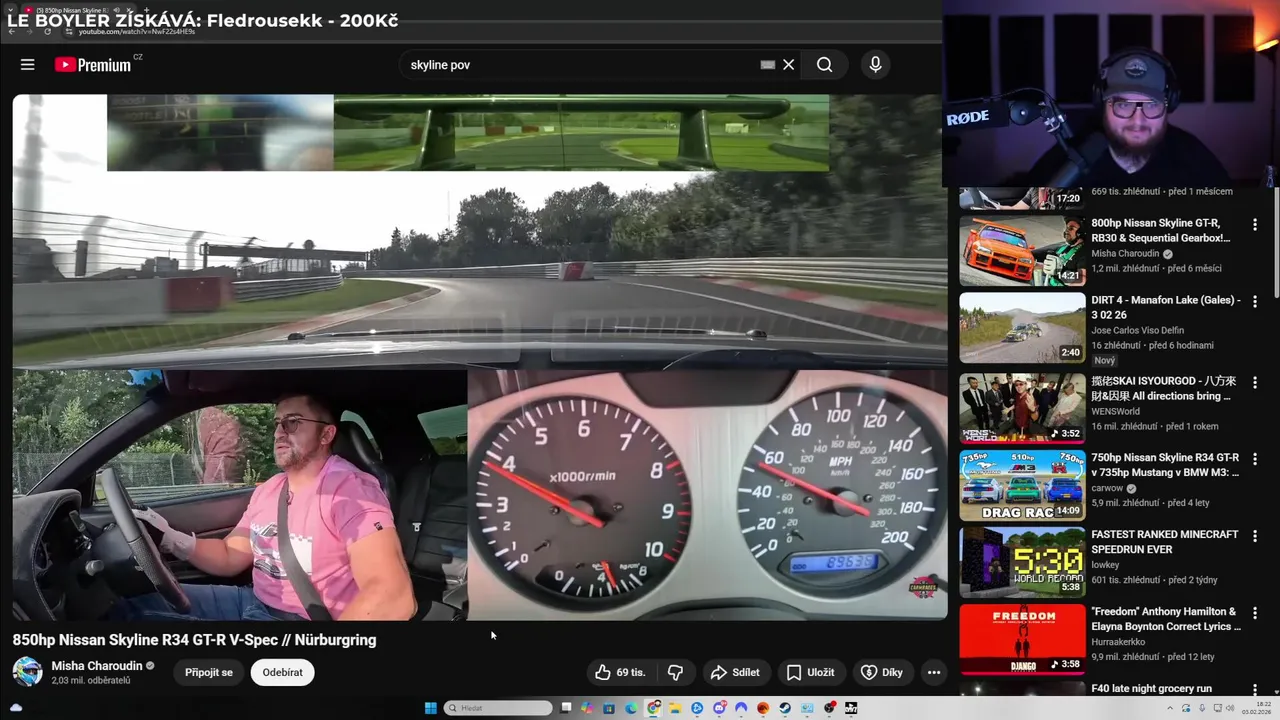Like the video (69 tis.)
Screen dimensions: 1280x720
[x=620, y=672]
